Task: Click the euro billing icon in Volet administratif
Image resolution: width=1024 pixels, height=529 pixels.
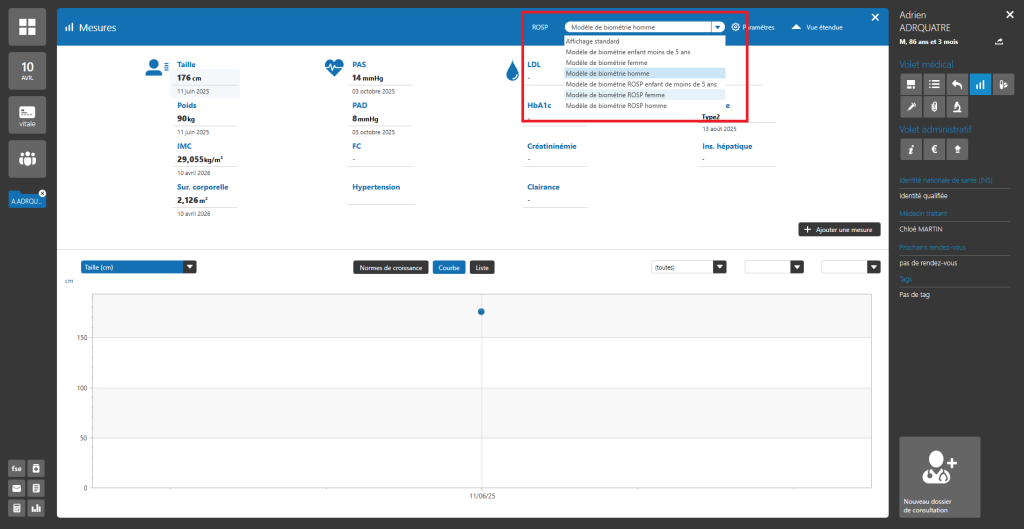Action: (x=933, y=149)
